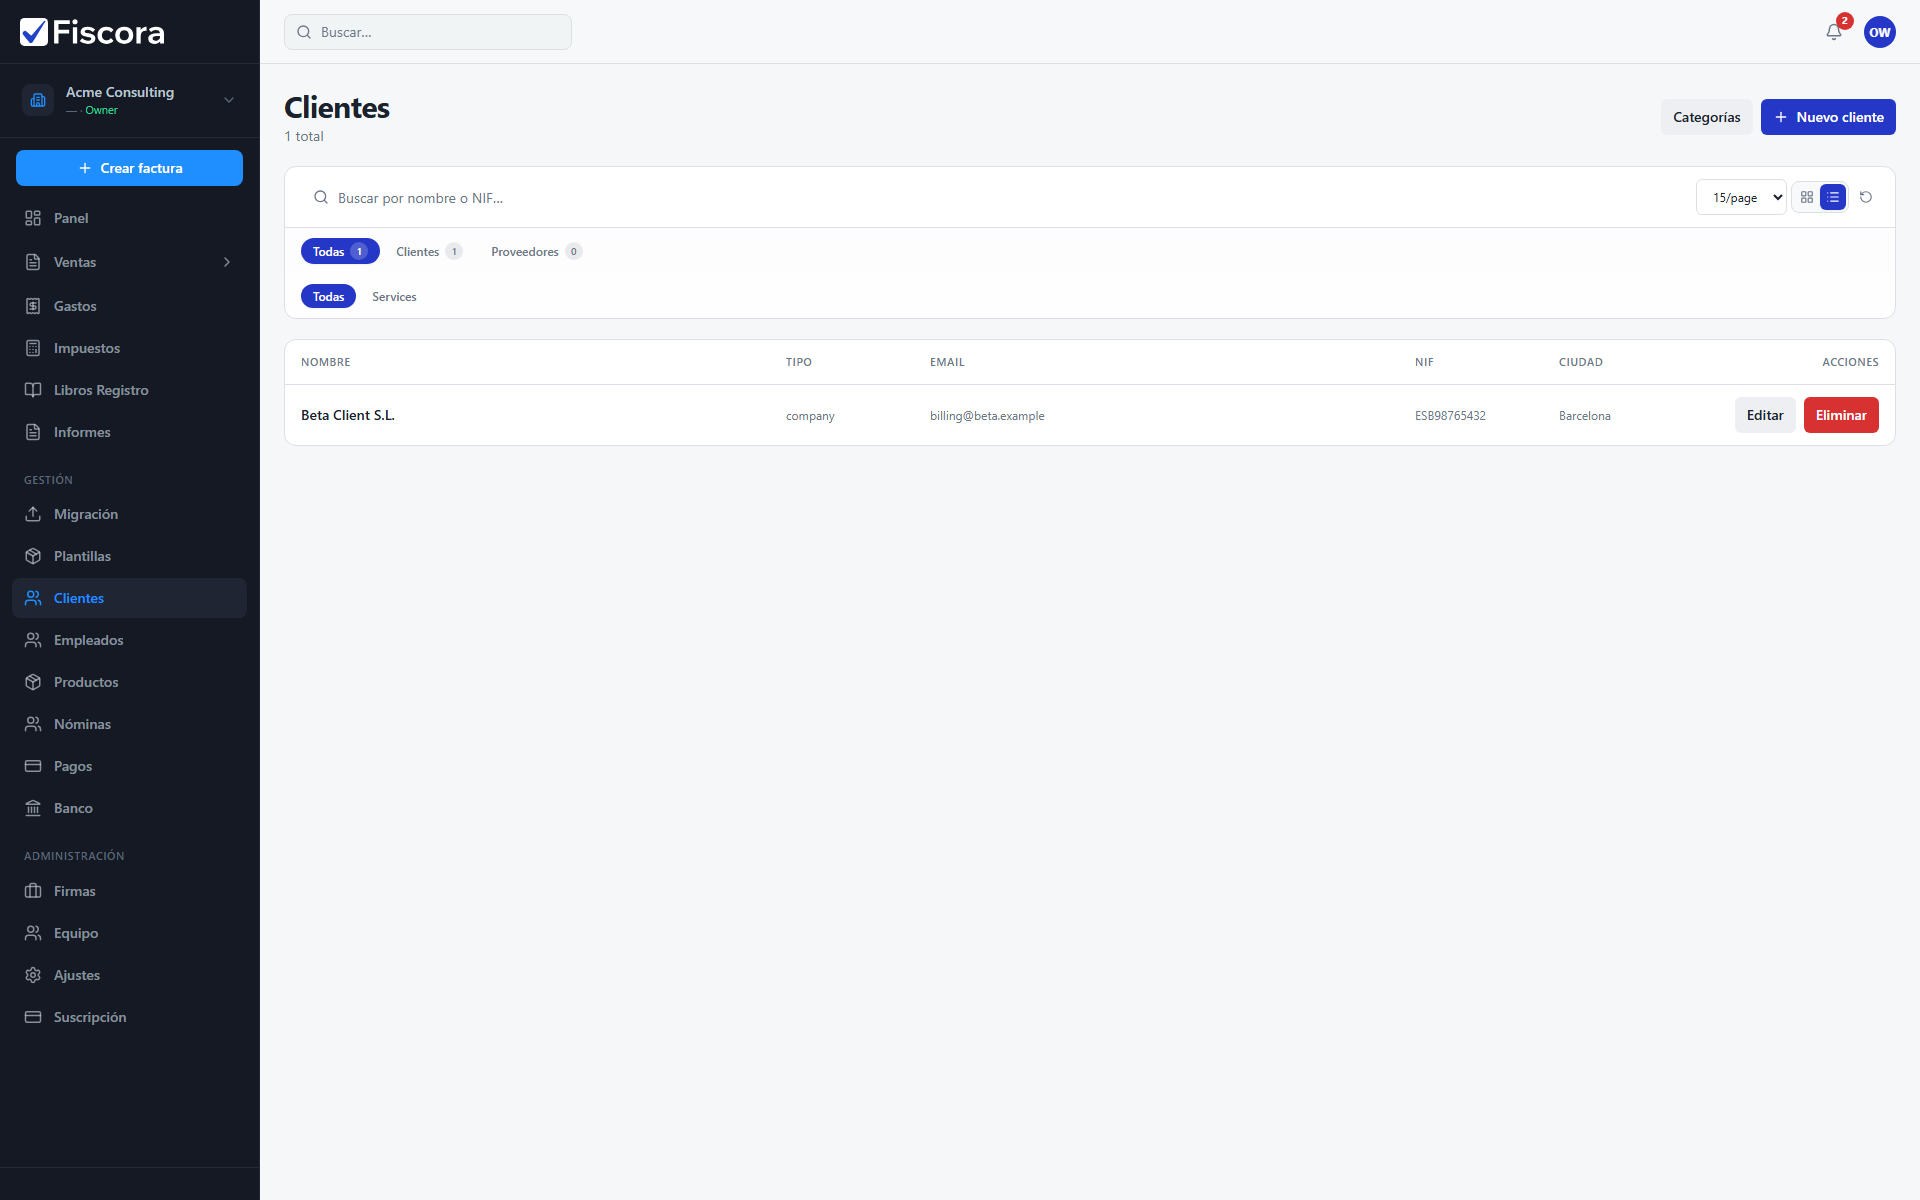The height and width of the screenshot is (1200, 1920).
Task: Expand the Acme Consulting workspace switcher
Action: tap(229, 100)
